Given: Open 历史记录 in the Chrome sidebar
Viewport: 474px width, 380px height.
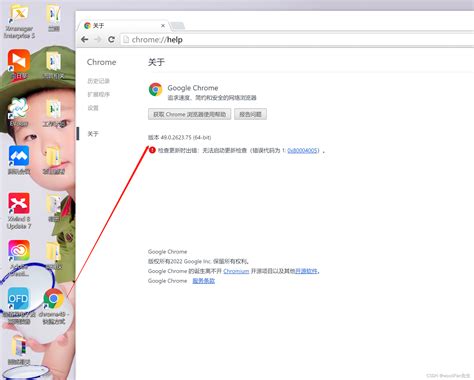Looking at the screenshot, I should pyautogui.click(x=98, y=81).
